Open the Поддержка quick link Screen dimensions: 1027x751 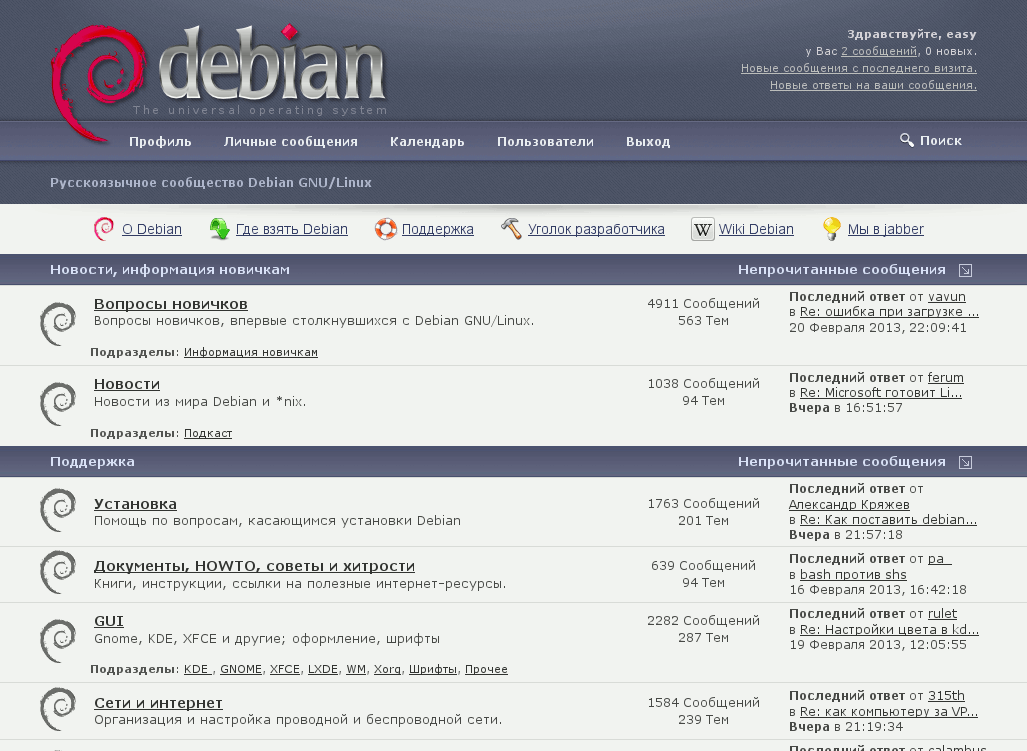point(438,229)
